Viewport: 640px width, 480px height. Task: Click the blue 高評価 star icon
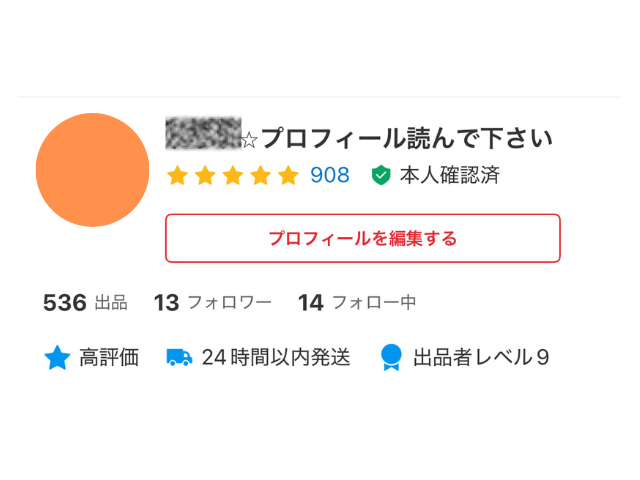click(57, 357)
